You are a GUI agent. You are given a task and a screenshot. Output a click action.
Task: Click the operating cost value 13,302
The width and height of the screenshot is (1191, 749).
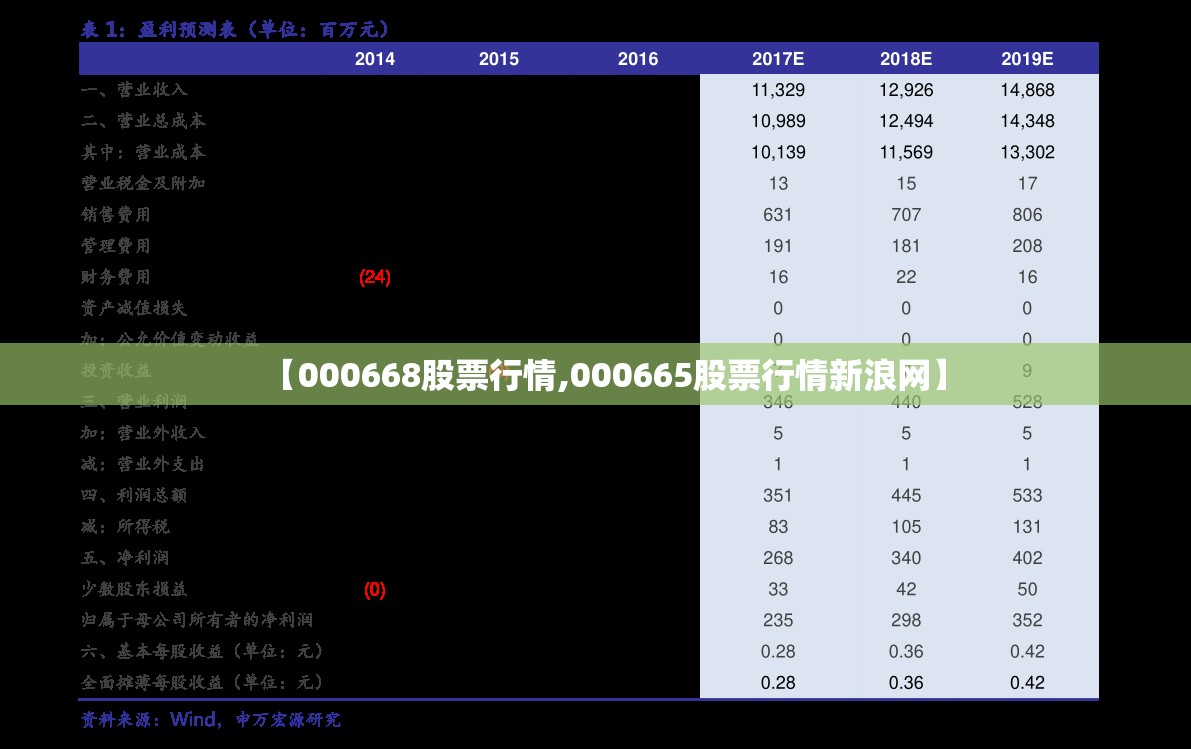pyautogui.click(x=1027, y=152)
